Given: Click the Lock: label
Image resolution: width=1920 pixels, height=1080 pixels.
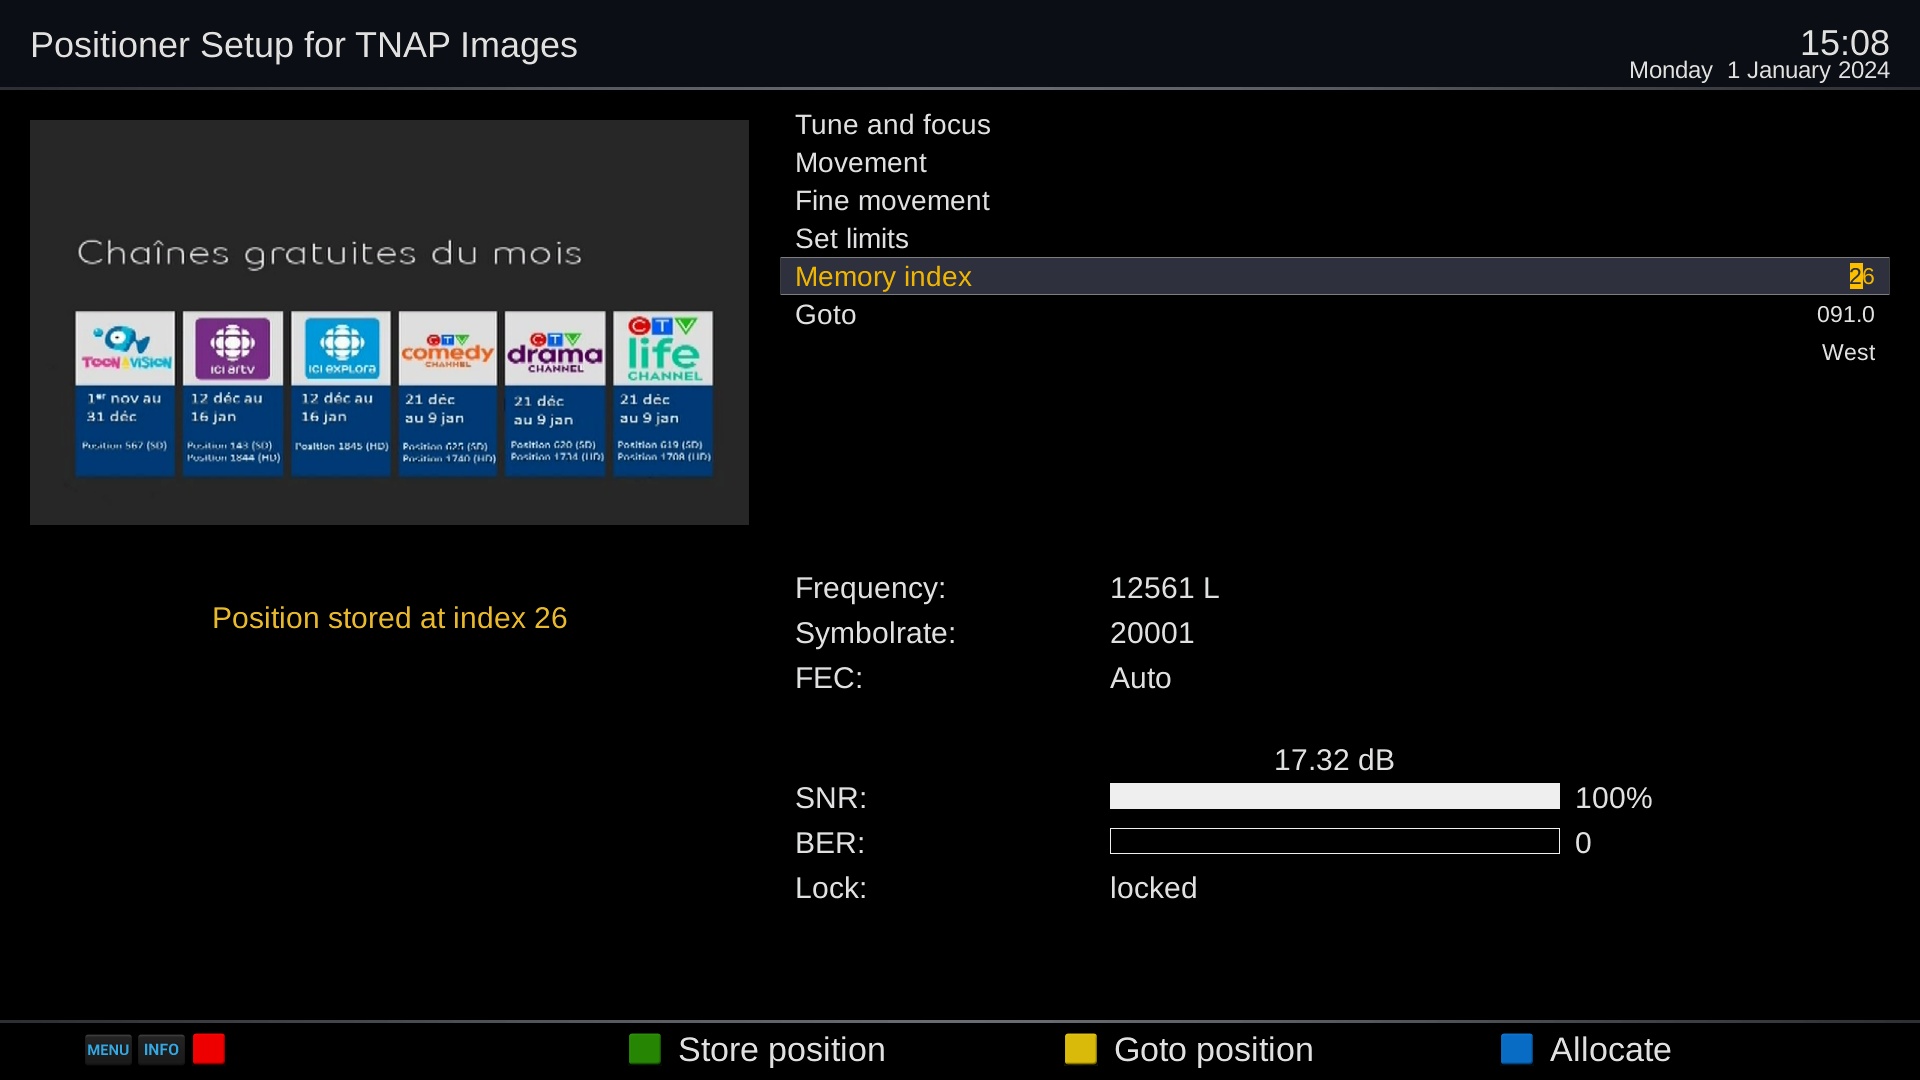Looking at the screenshot, I should (831, 888).
